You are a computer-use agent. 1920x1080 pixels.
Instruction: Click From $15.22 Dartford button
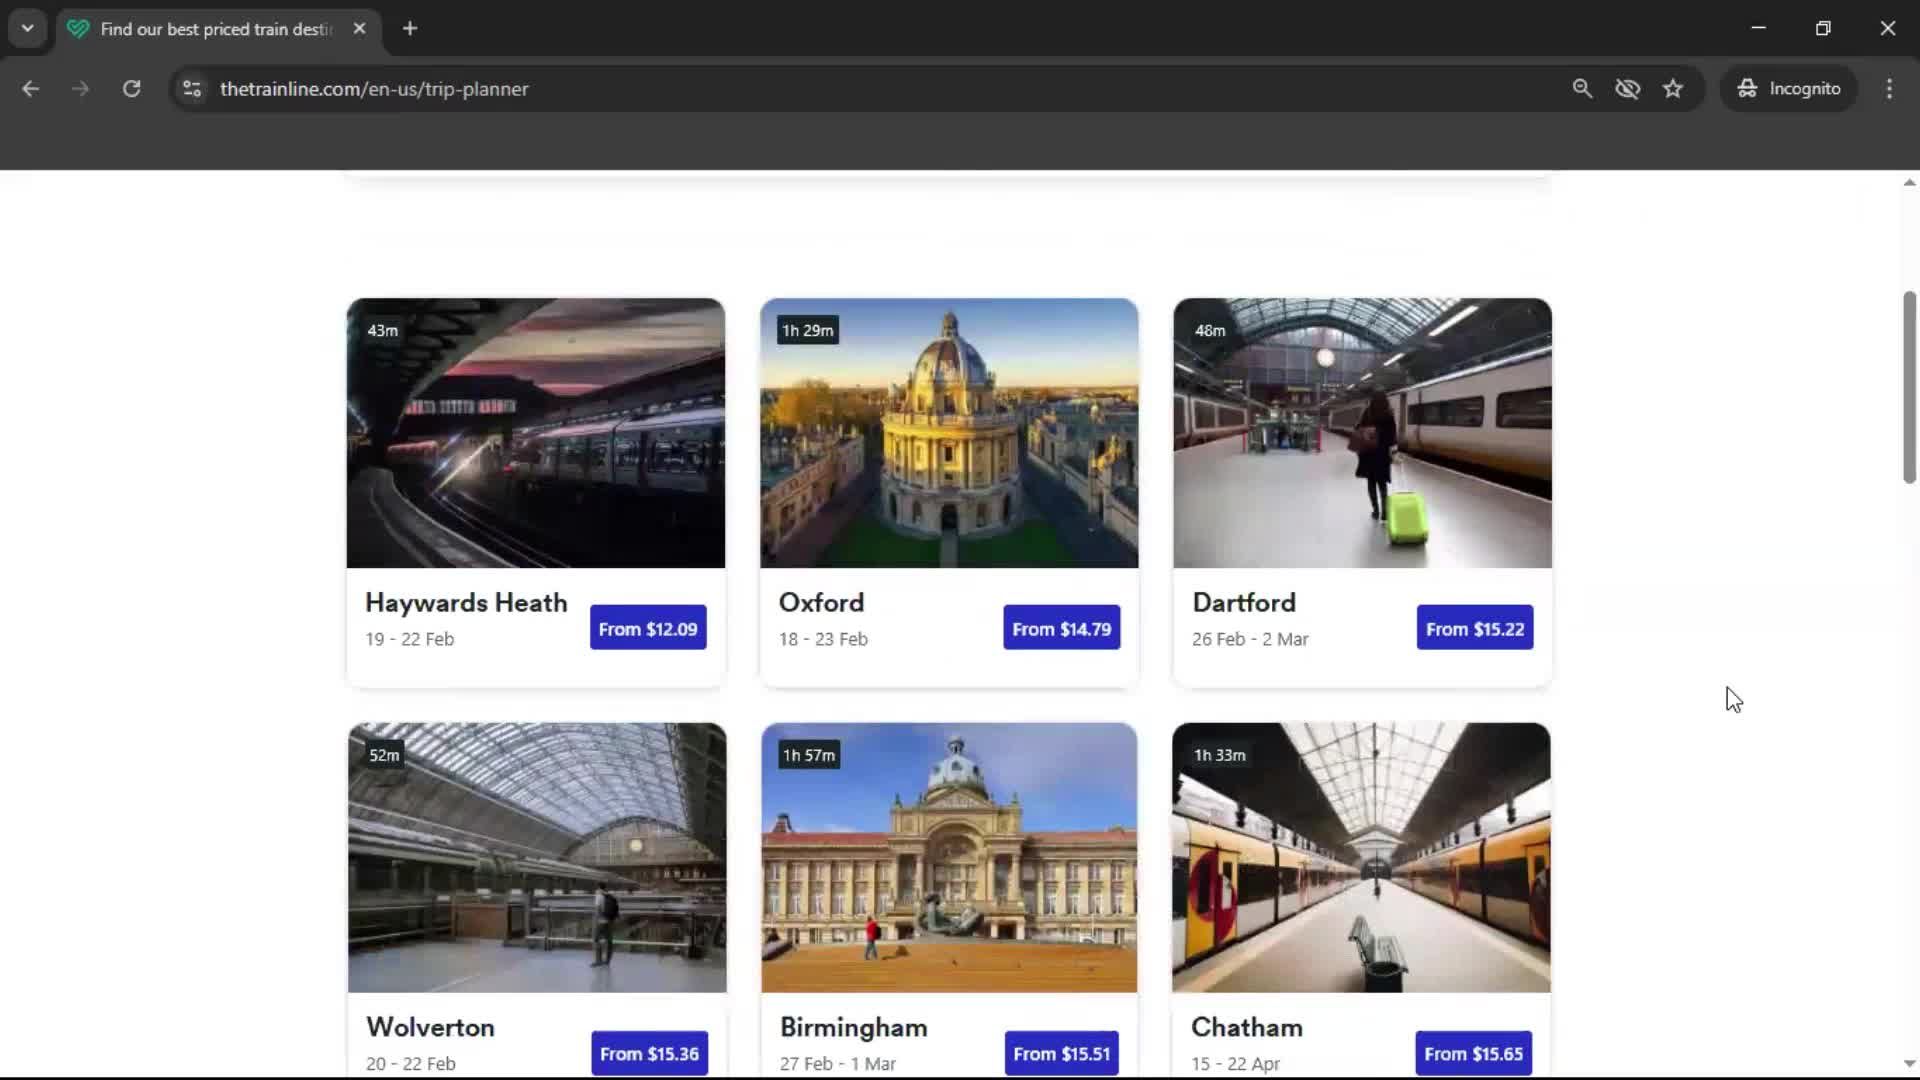pos(1475,629)
